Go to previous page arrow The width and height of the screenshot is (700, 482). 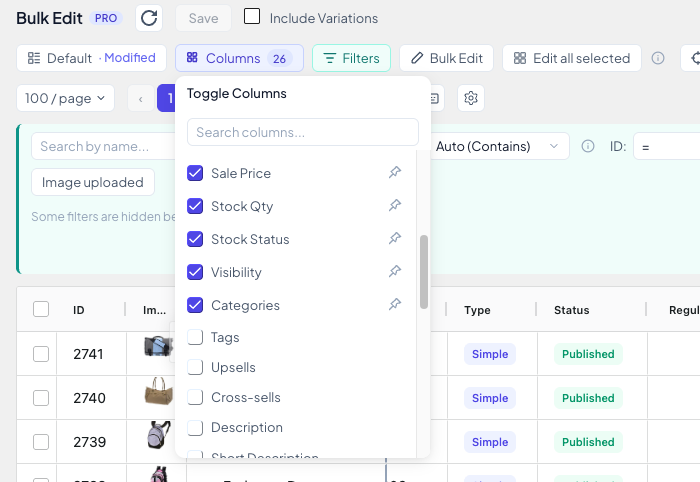pos(141,98)
